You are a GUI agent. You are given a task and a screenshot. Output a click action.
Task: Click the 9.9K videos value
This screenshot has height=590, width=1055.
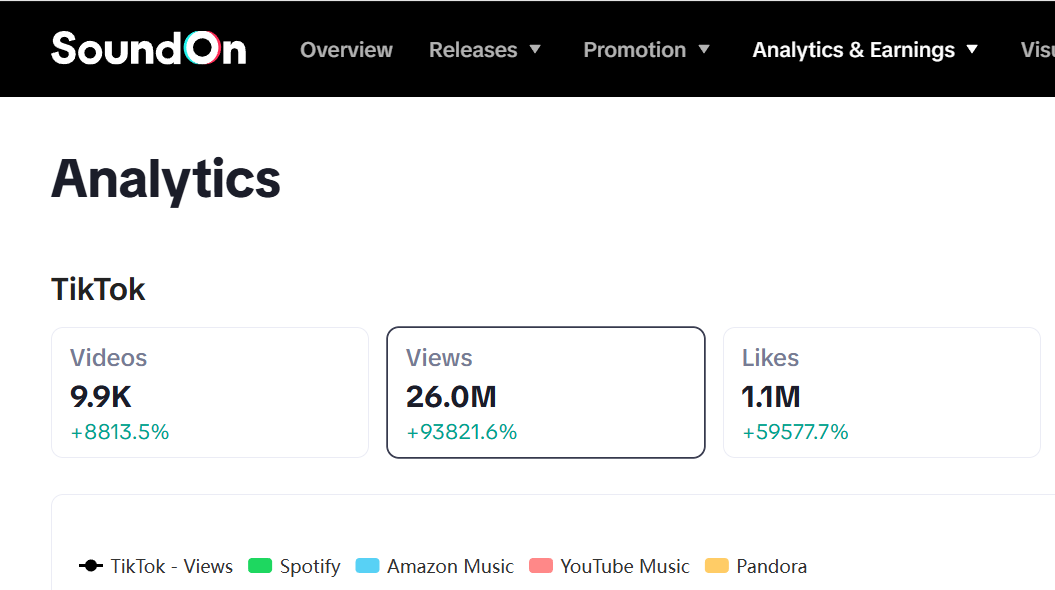(101, 397)
